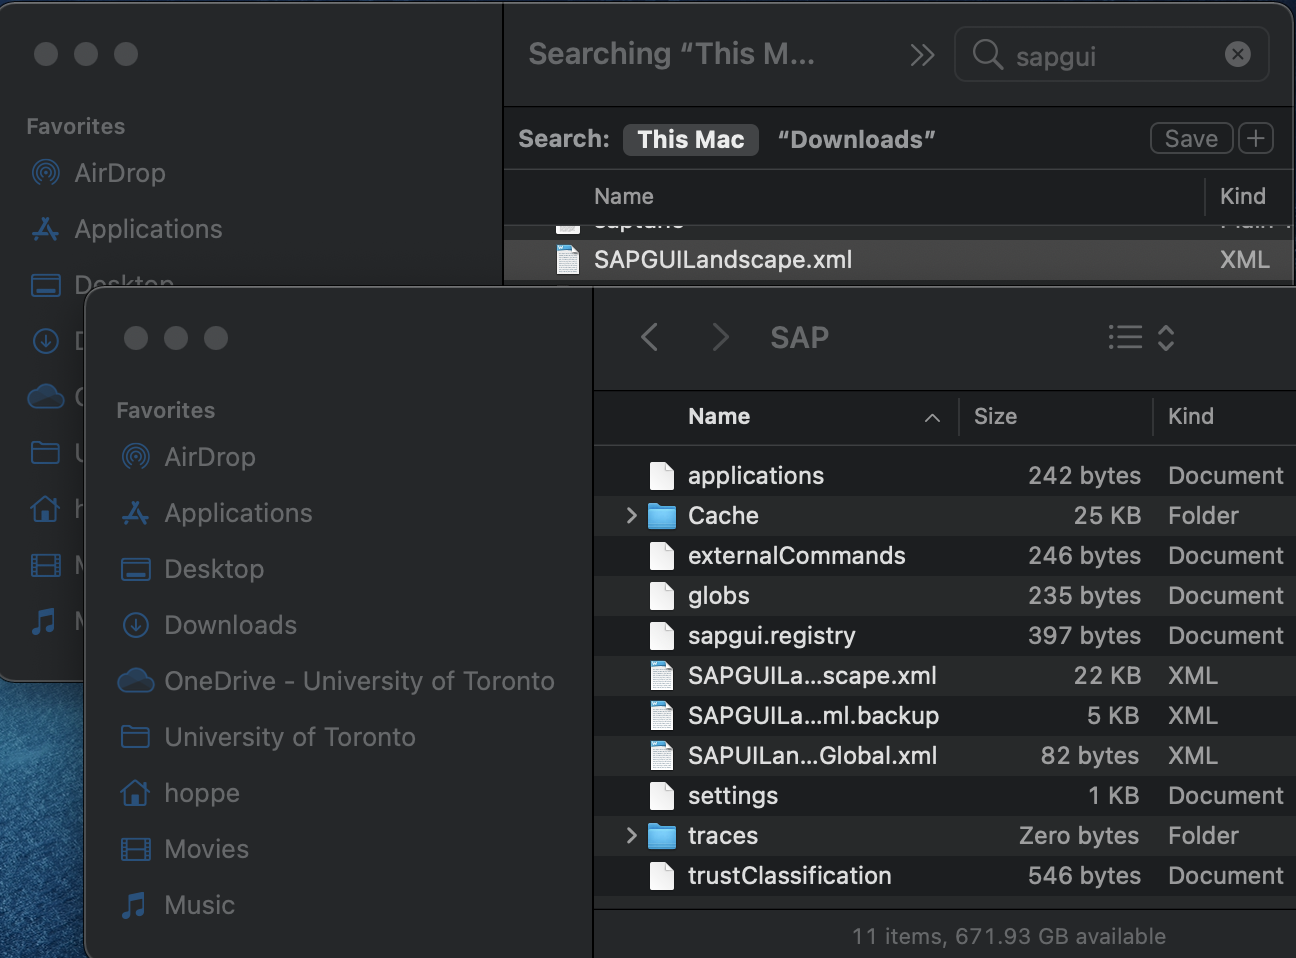Click the settings file icon
Screen dimensions: 1296x958
662,796
